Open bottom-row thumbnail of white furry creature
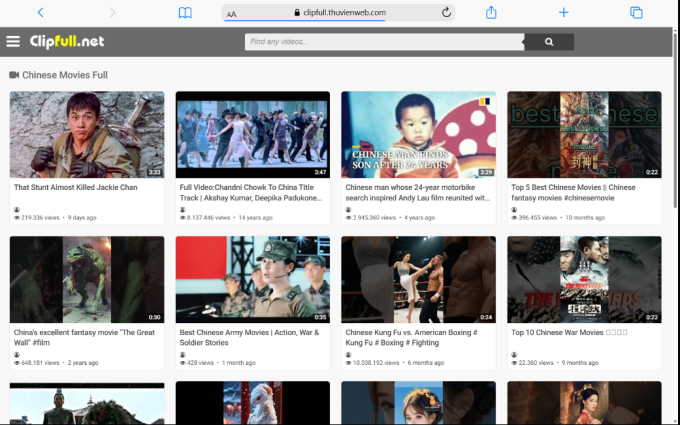 coord(253,402)
